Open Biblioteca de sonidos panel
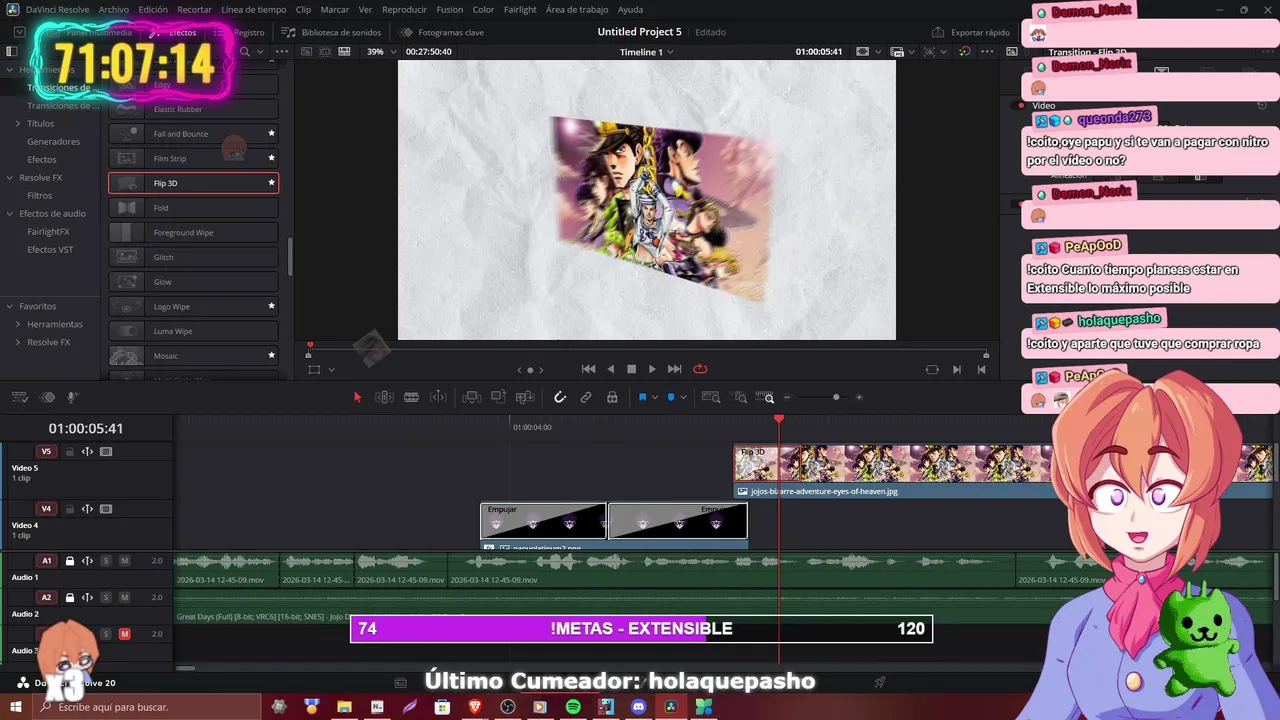 [x=331, y=32]
